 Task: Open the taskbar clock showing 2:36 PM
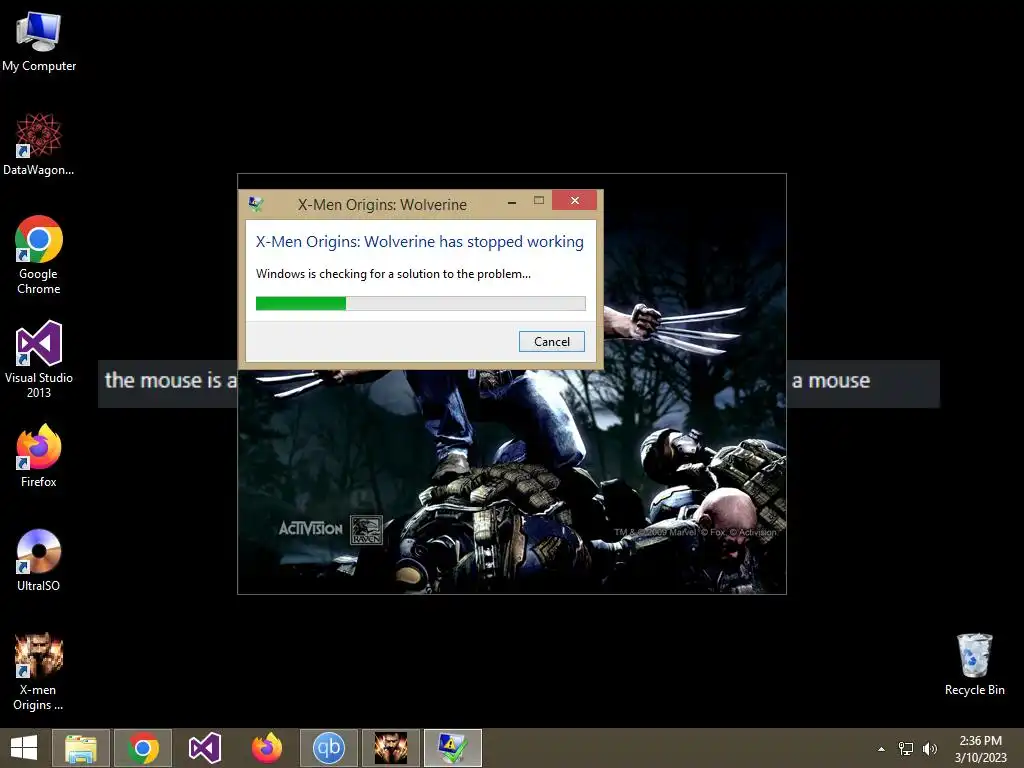point(980,748)
